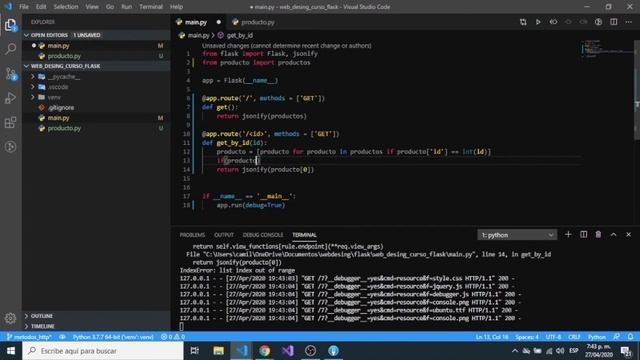Viewport: 640px width, 360px height.
Task: Select Python 3.7.7 interpreter in status bar
Action: pyautogui.click(x=113, y=337)
